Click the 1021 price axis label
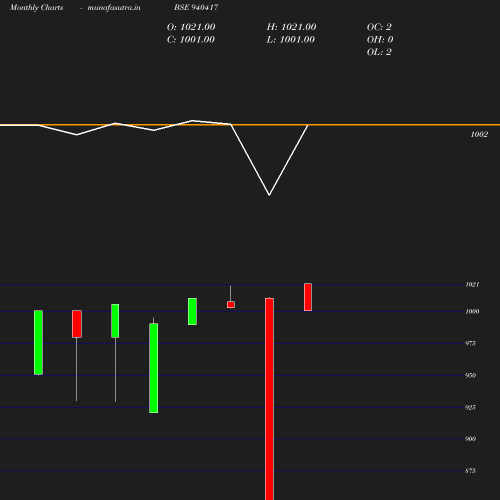The width and height of the screenshot is (500, 500). (472, 284)
